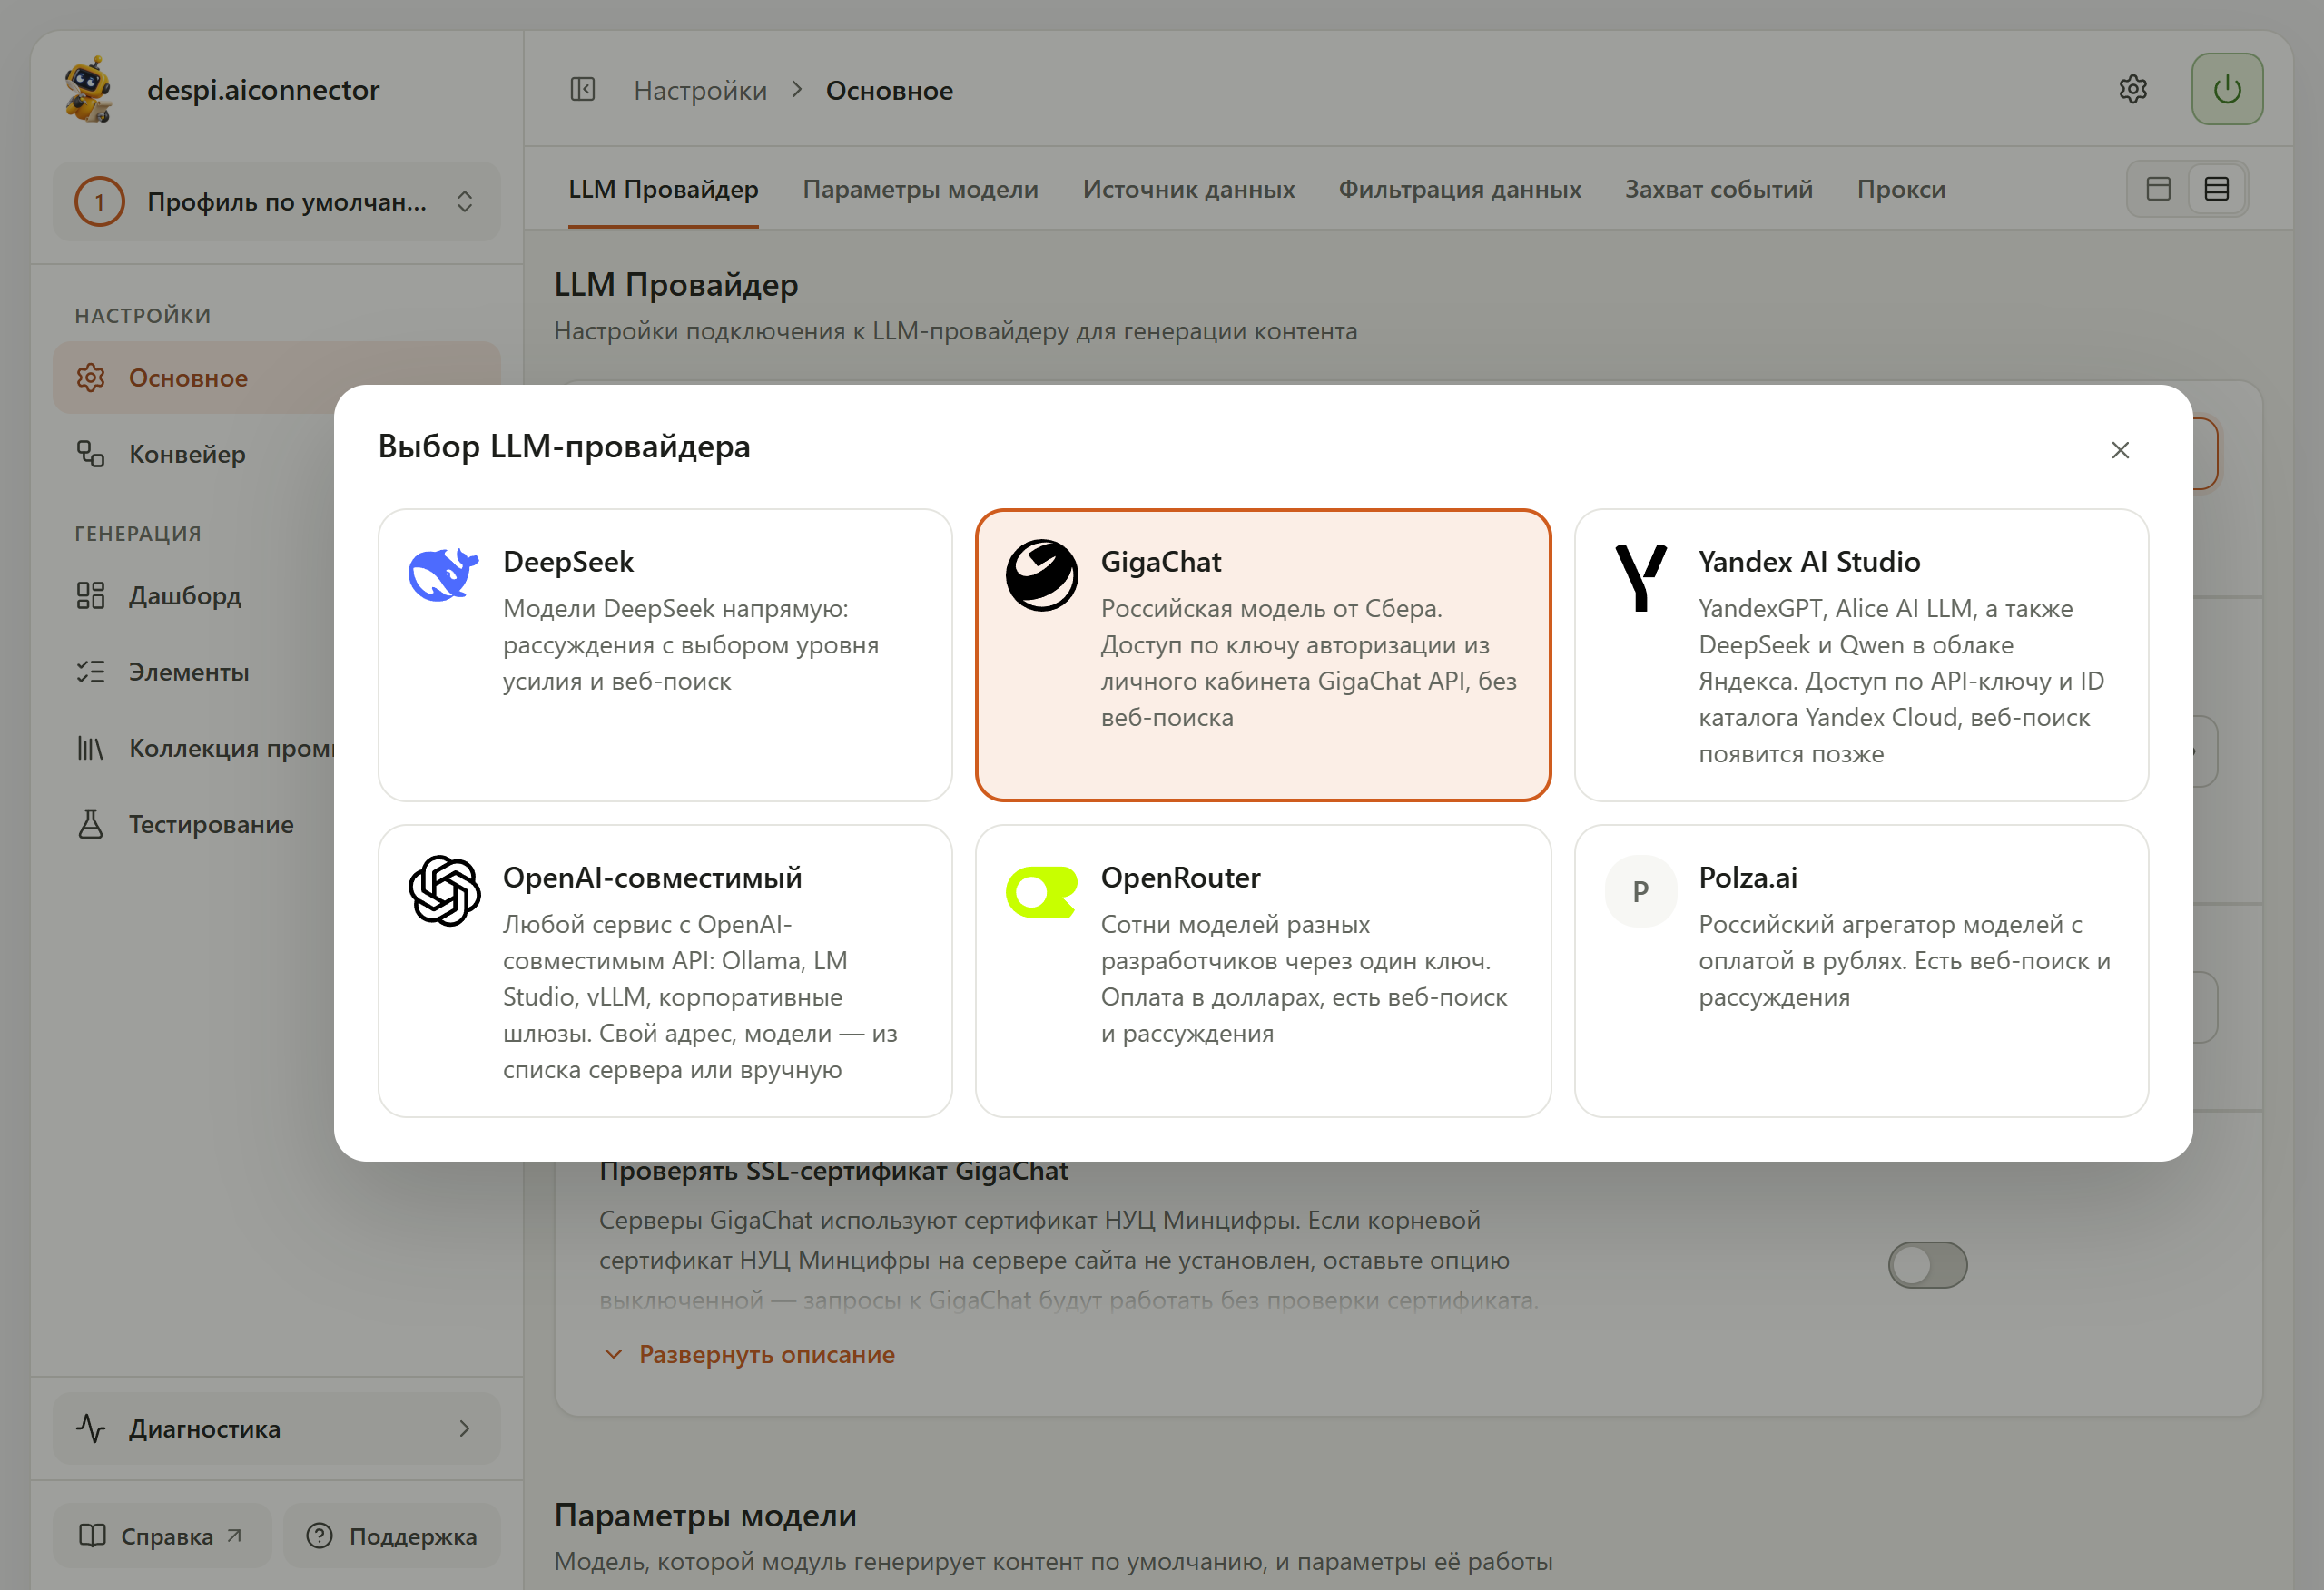Close the LLM provider selection dialog
2324x1590 pixels.
click(2119, 450)
